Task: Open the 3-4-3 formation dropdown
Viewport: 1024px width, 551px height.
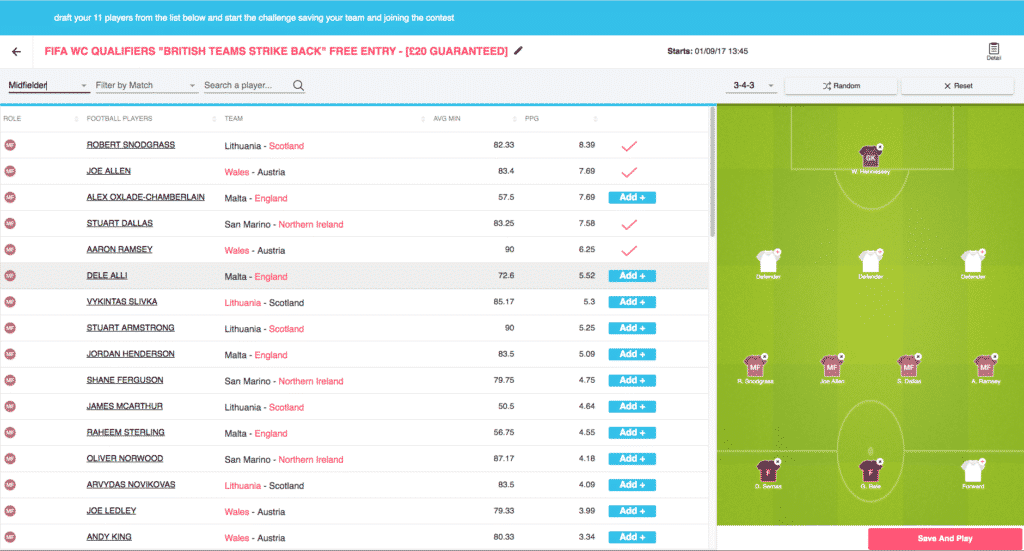Action: pyautogui.click(x=752, y=86)
